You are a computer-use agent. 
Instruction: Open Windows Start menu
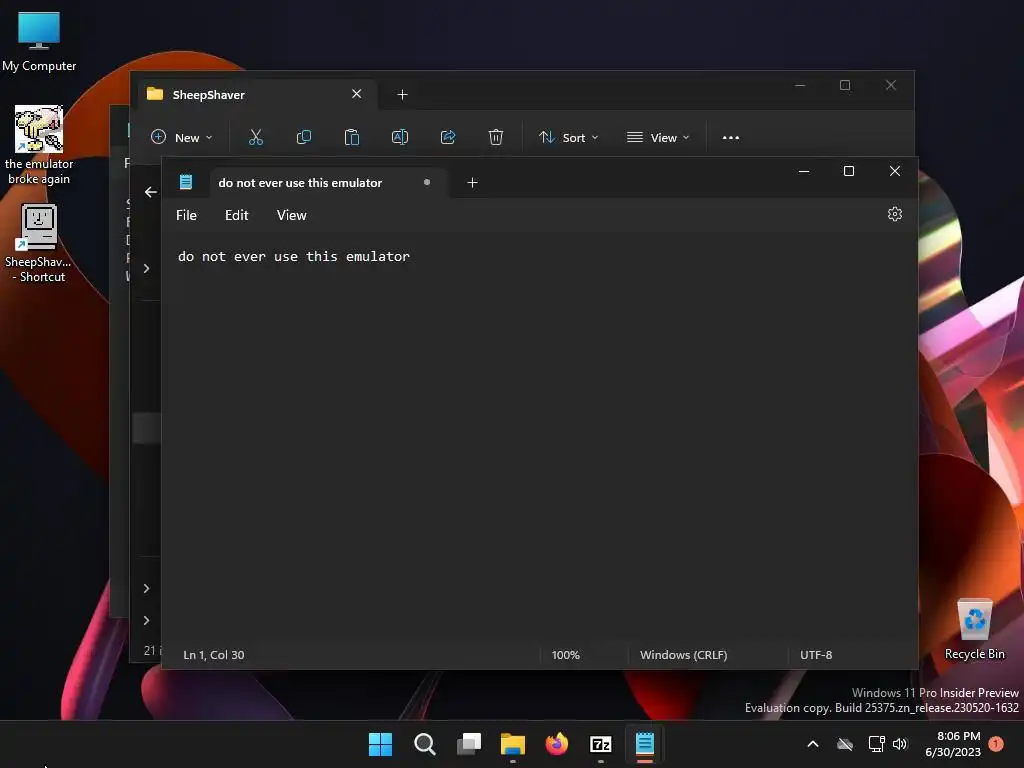coord(380,744)
